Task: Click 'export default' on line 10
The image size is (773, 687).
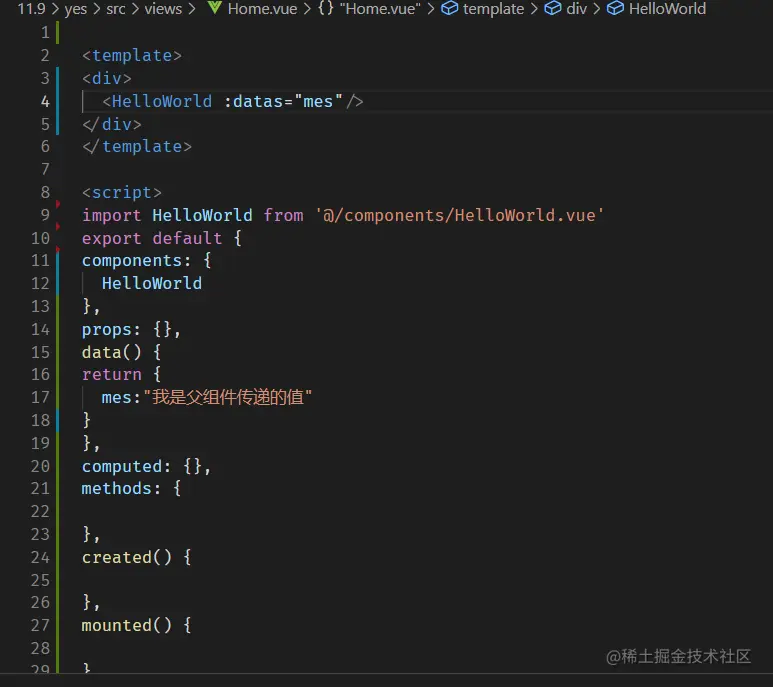Action: click(x=152, y=239)
